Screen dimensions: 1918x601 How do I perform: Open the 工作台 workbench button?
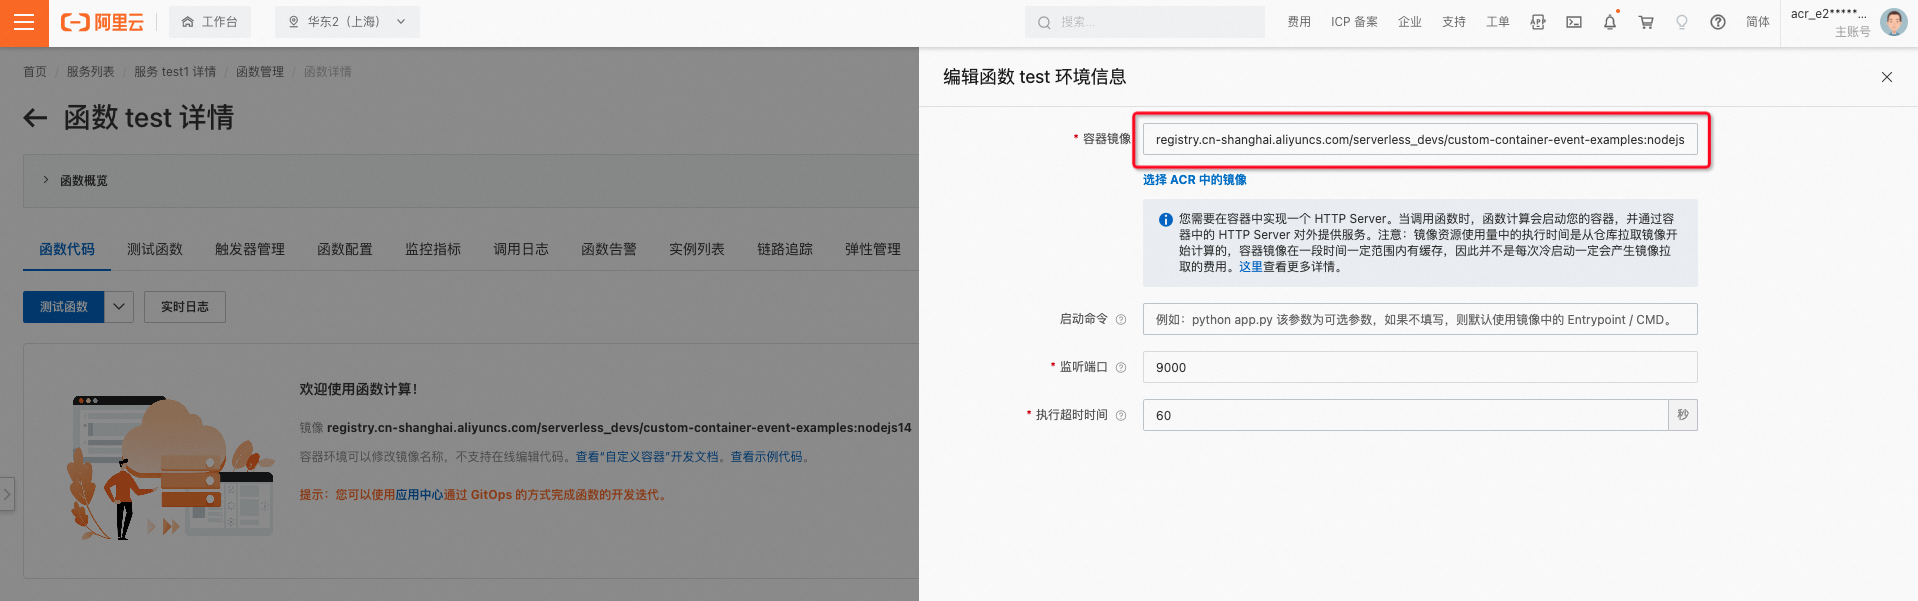tap(210, 22)
